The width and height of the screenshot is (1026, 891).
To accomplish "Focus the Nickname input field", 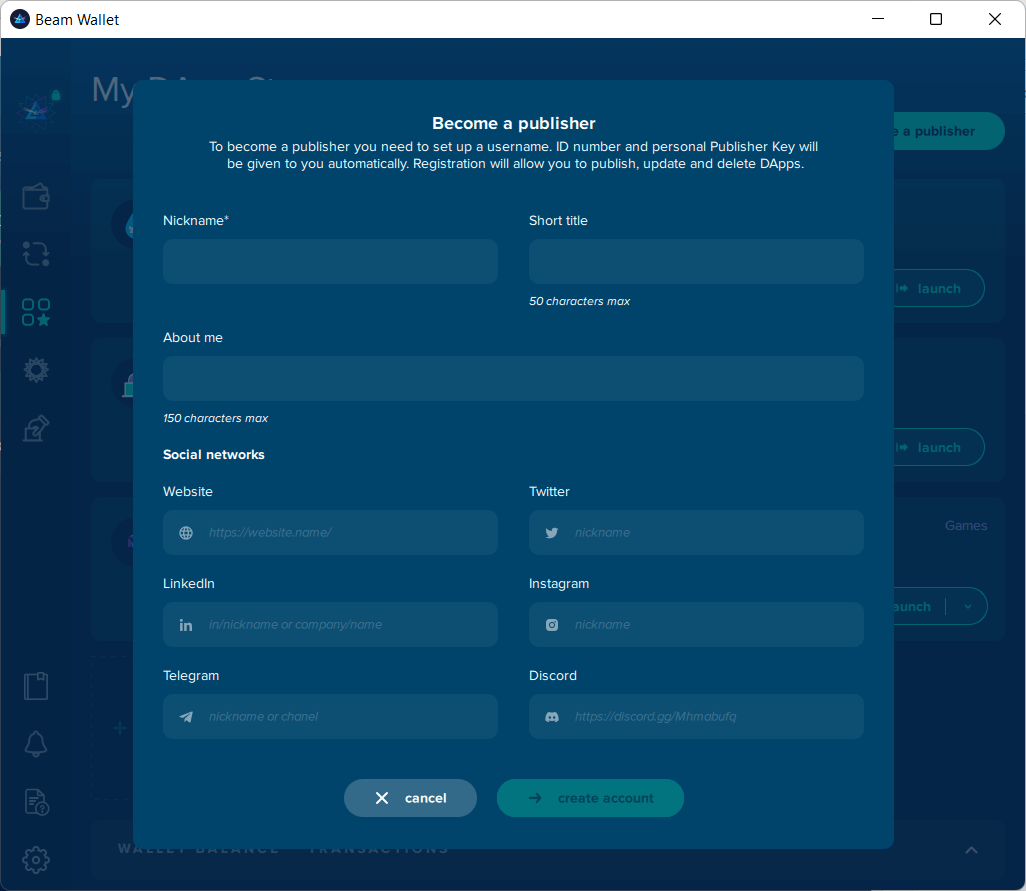I will pyautogui.click(x=330, y=262).
